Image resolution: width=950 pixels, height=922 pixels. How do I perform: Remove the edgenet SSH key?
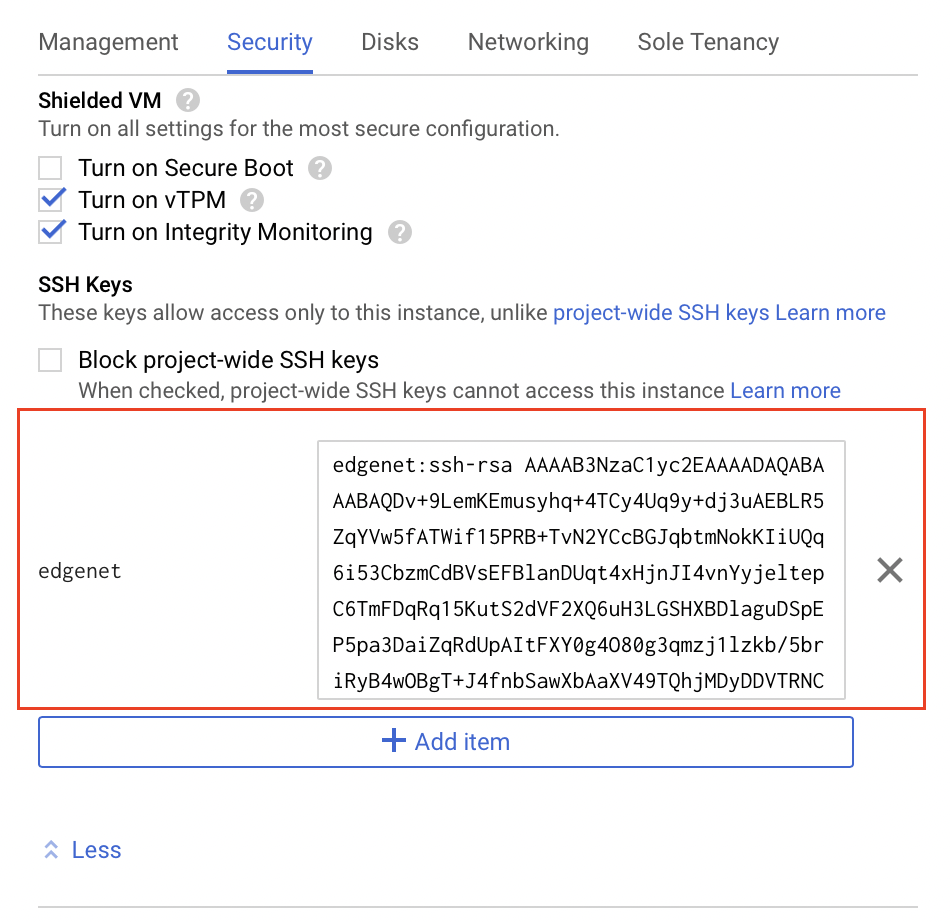[x=890, y=569]
